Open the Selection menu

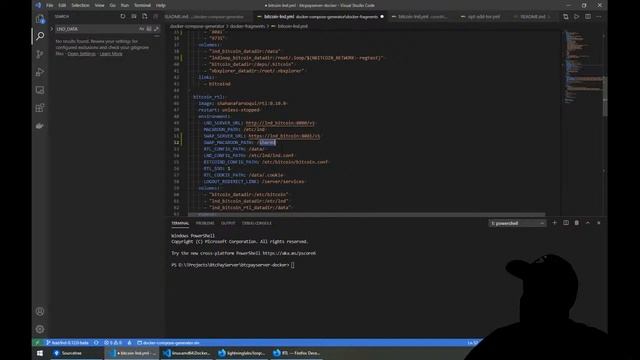tap(80, 5)
